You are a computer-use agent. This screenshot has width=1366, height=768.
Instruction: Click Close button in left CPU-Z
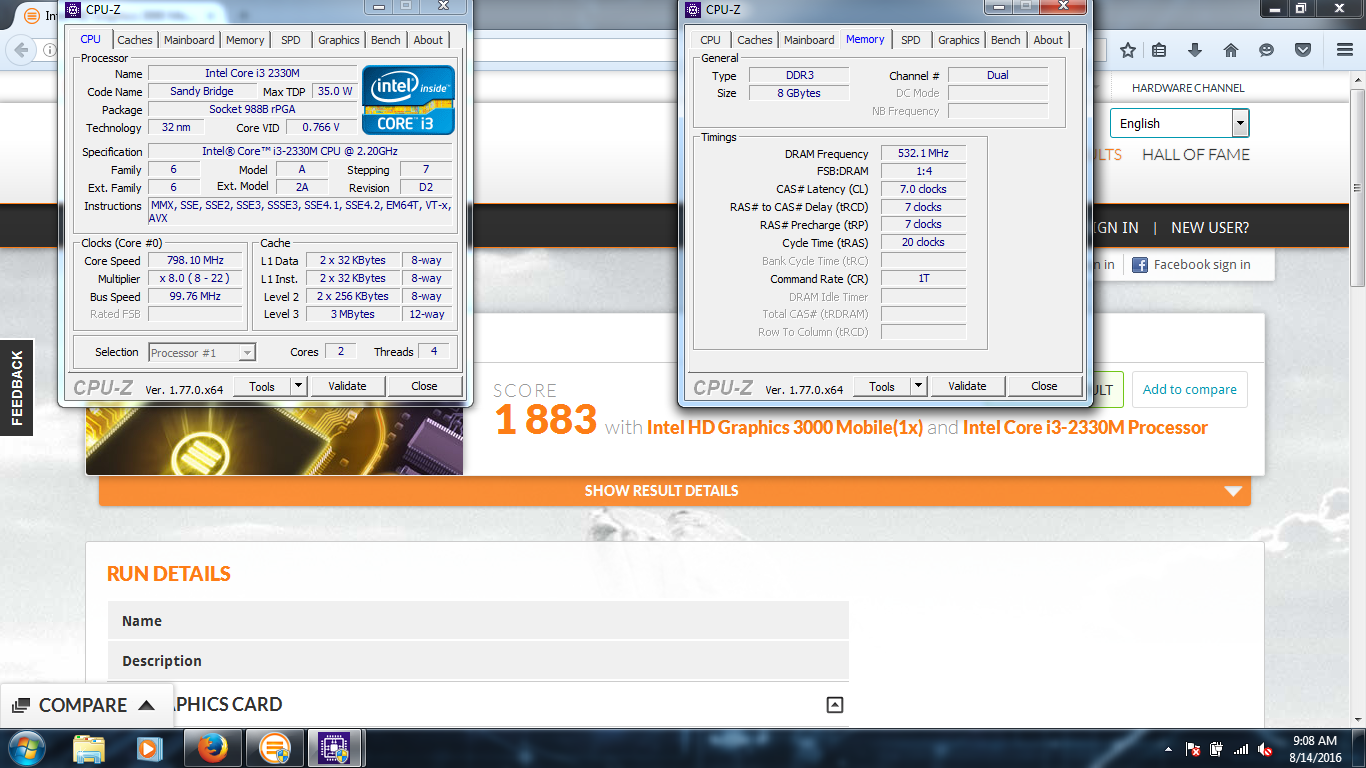tap(424, 386)
